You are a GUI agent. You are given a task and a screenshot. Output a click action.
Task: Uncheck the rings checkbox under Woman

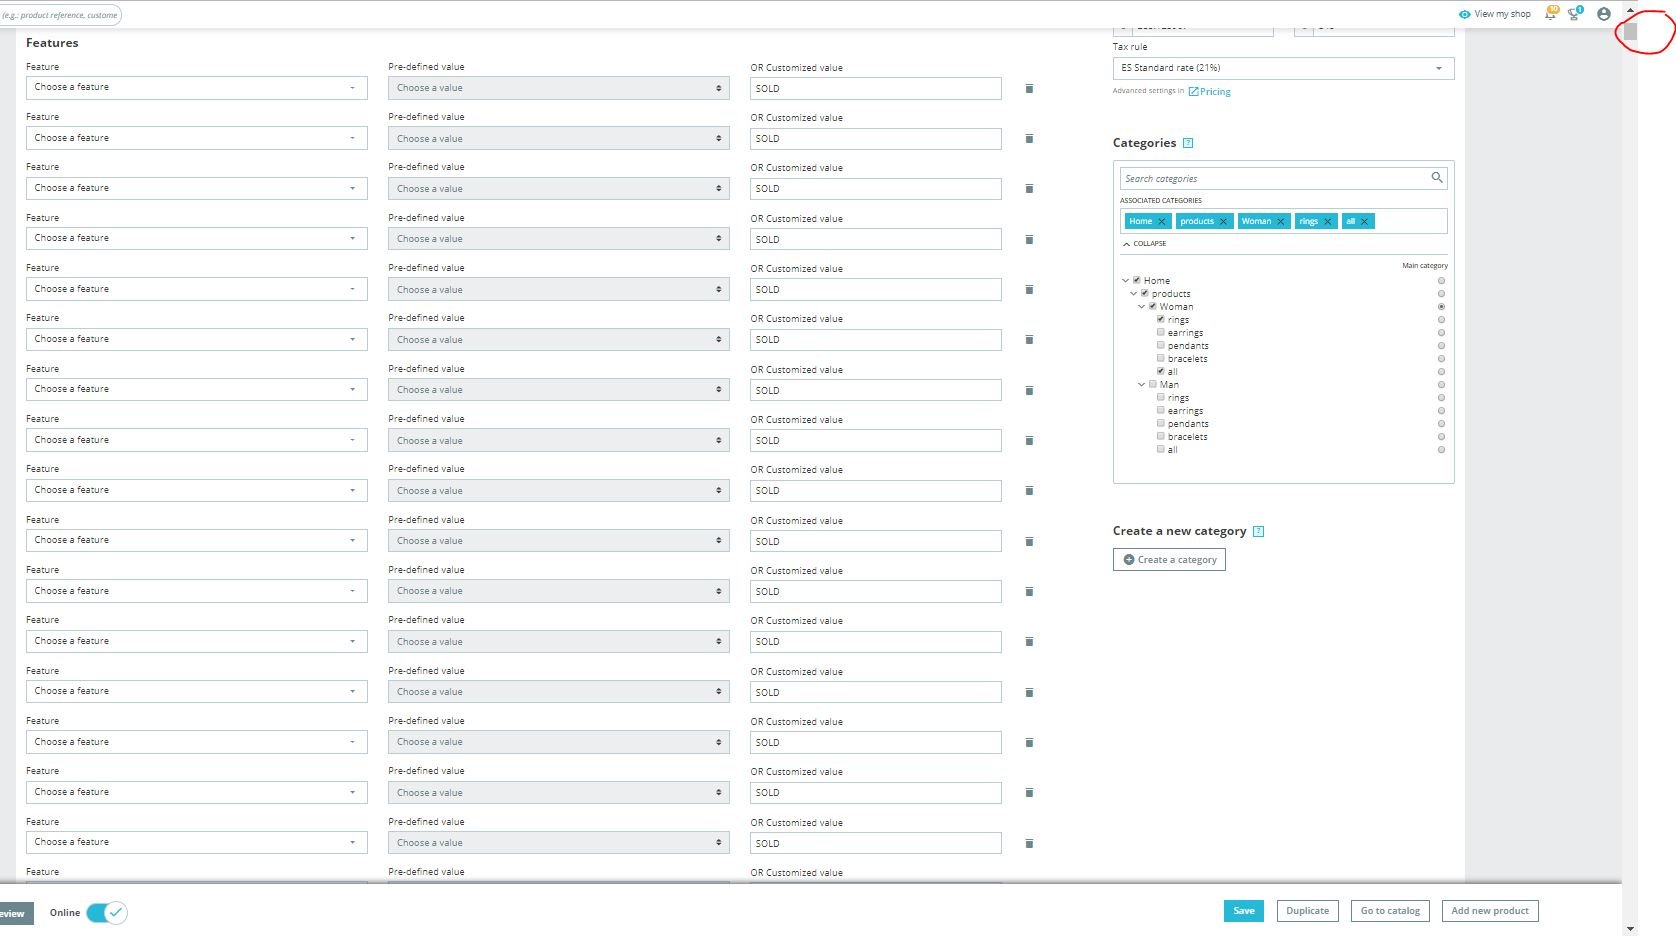(1161, 319)
